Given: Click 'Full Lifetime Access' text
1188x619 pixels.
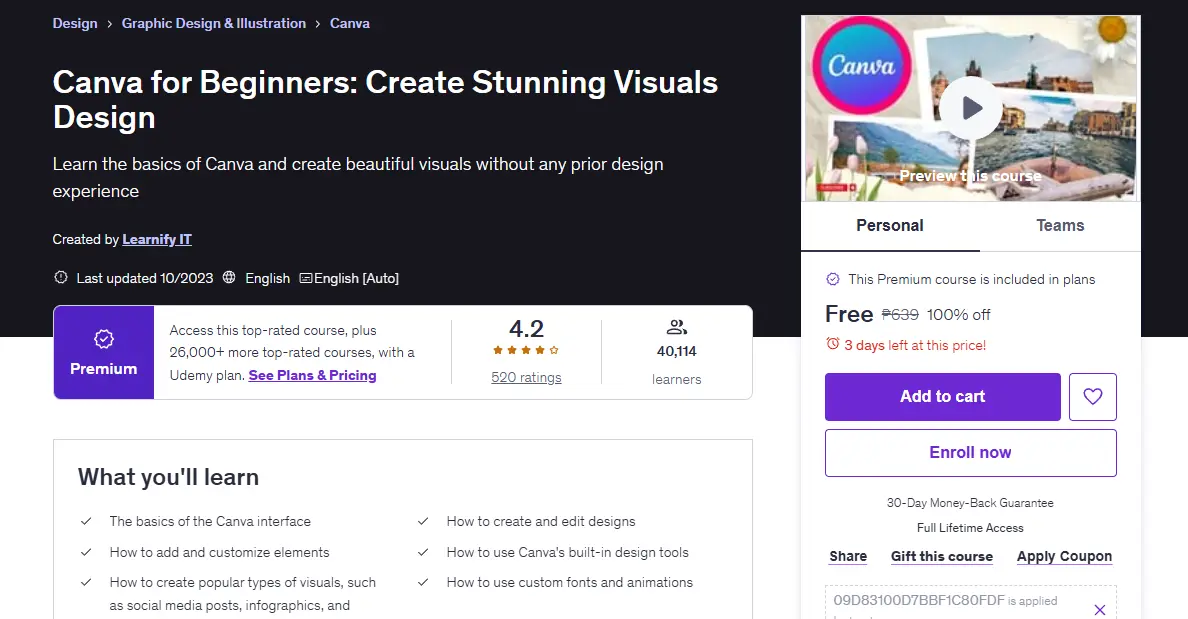Looking at the screenshot, I should [971, 528].
